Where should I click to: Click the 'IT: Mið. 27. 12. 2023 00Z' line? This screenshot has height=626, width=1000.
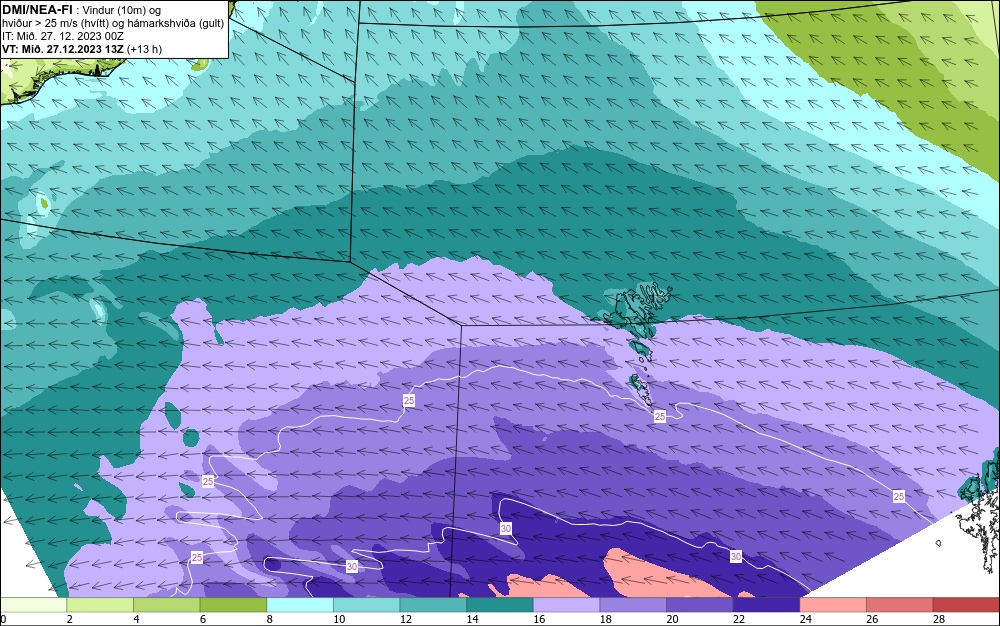[x=62, y=36]
